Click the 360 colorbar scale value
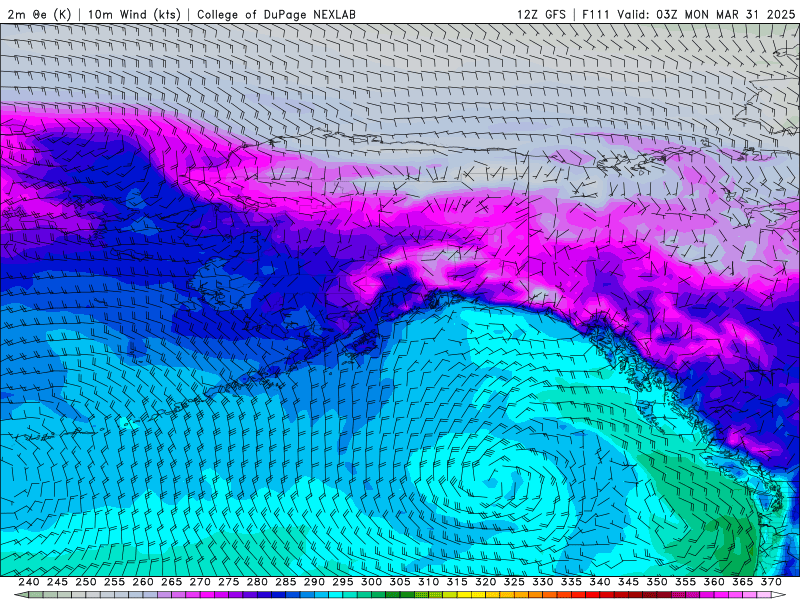Image resolution: width=800 pixels, height=600 pixels. (714, 582)
